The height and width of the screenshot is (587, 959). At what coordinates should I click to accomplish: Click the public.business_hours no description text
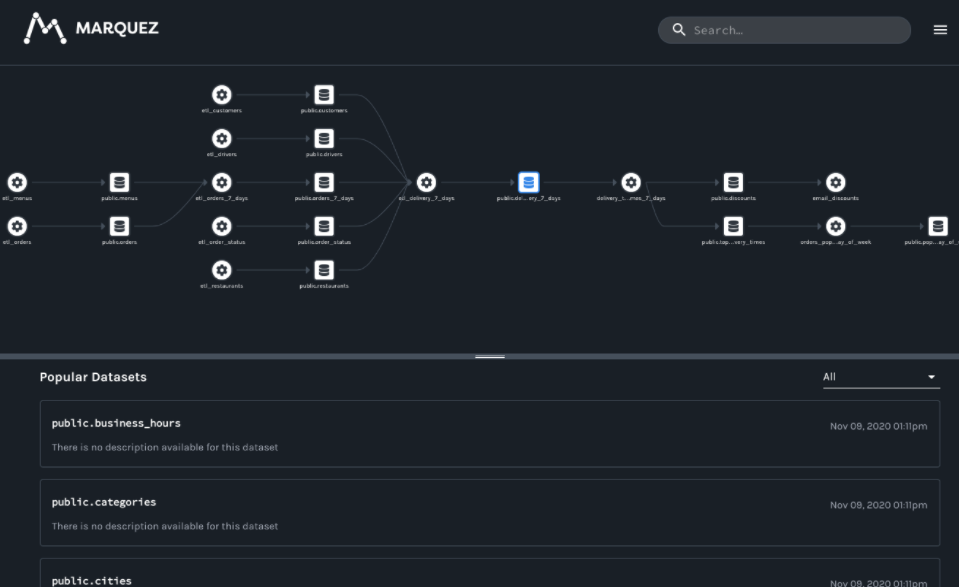[x=165, y=448]
